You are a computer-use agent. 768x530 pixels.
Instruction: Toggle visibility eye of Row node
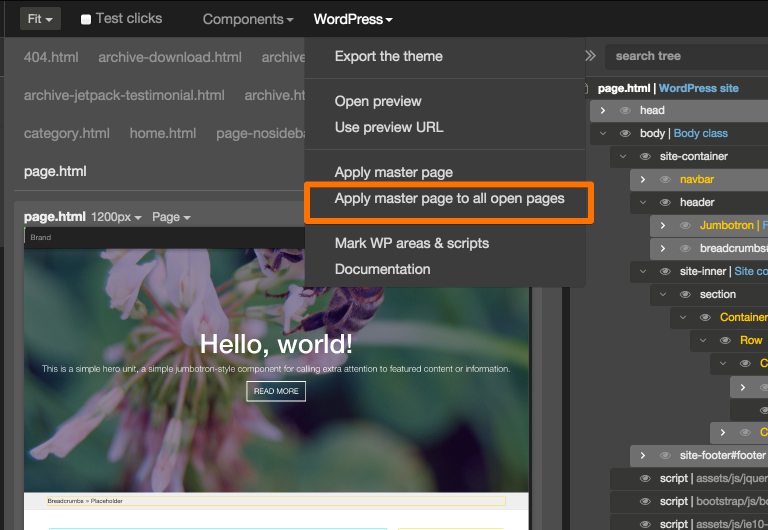(x=725, y=340)
